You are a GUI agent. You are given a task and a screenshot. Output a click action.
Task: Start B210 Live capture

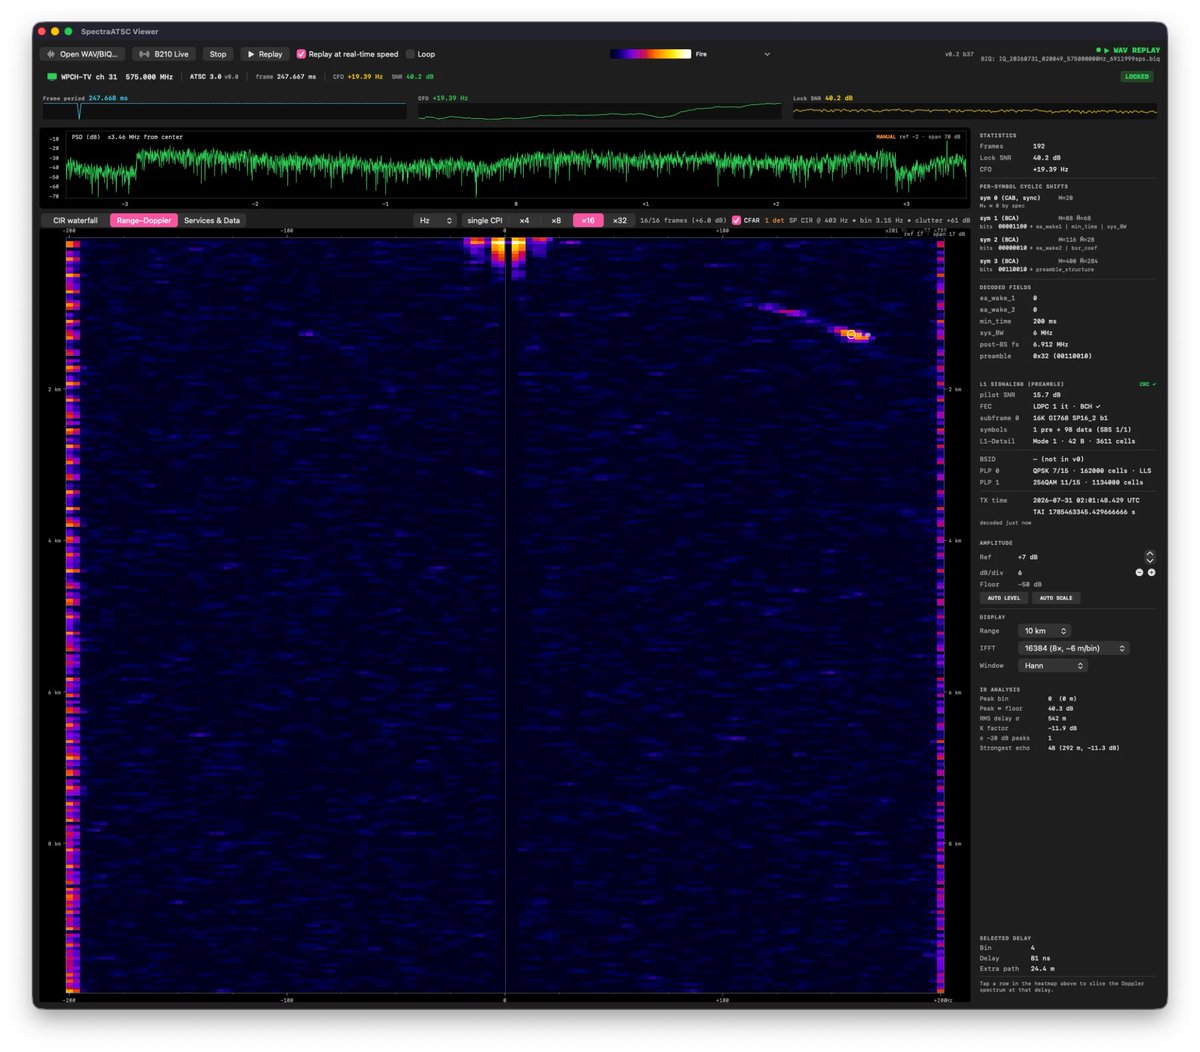pyautogui.click(x=164, y=54)
